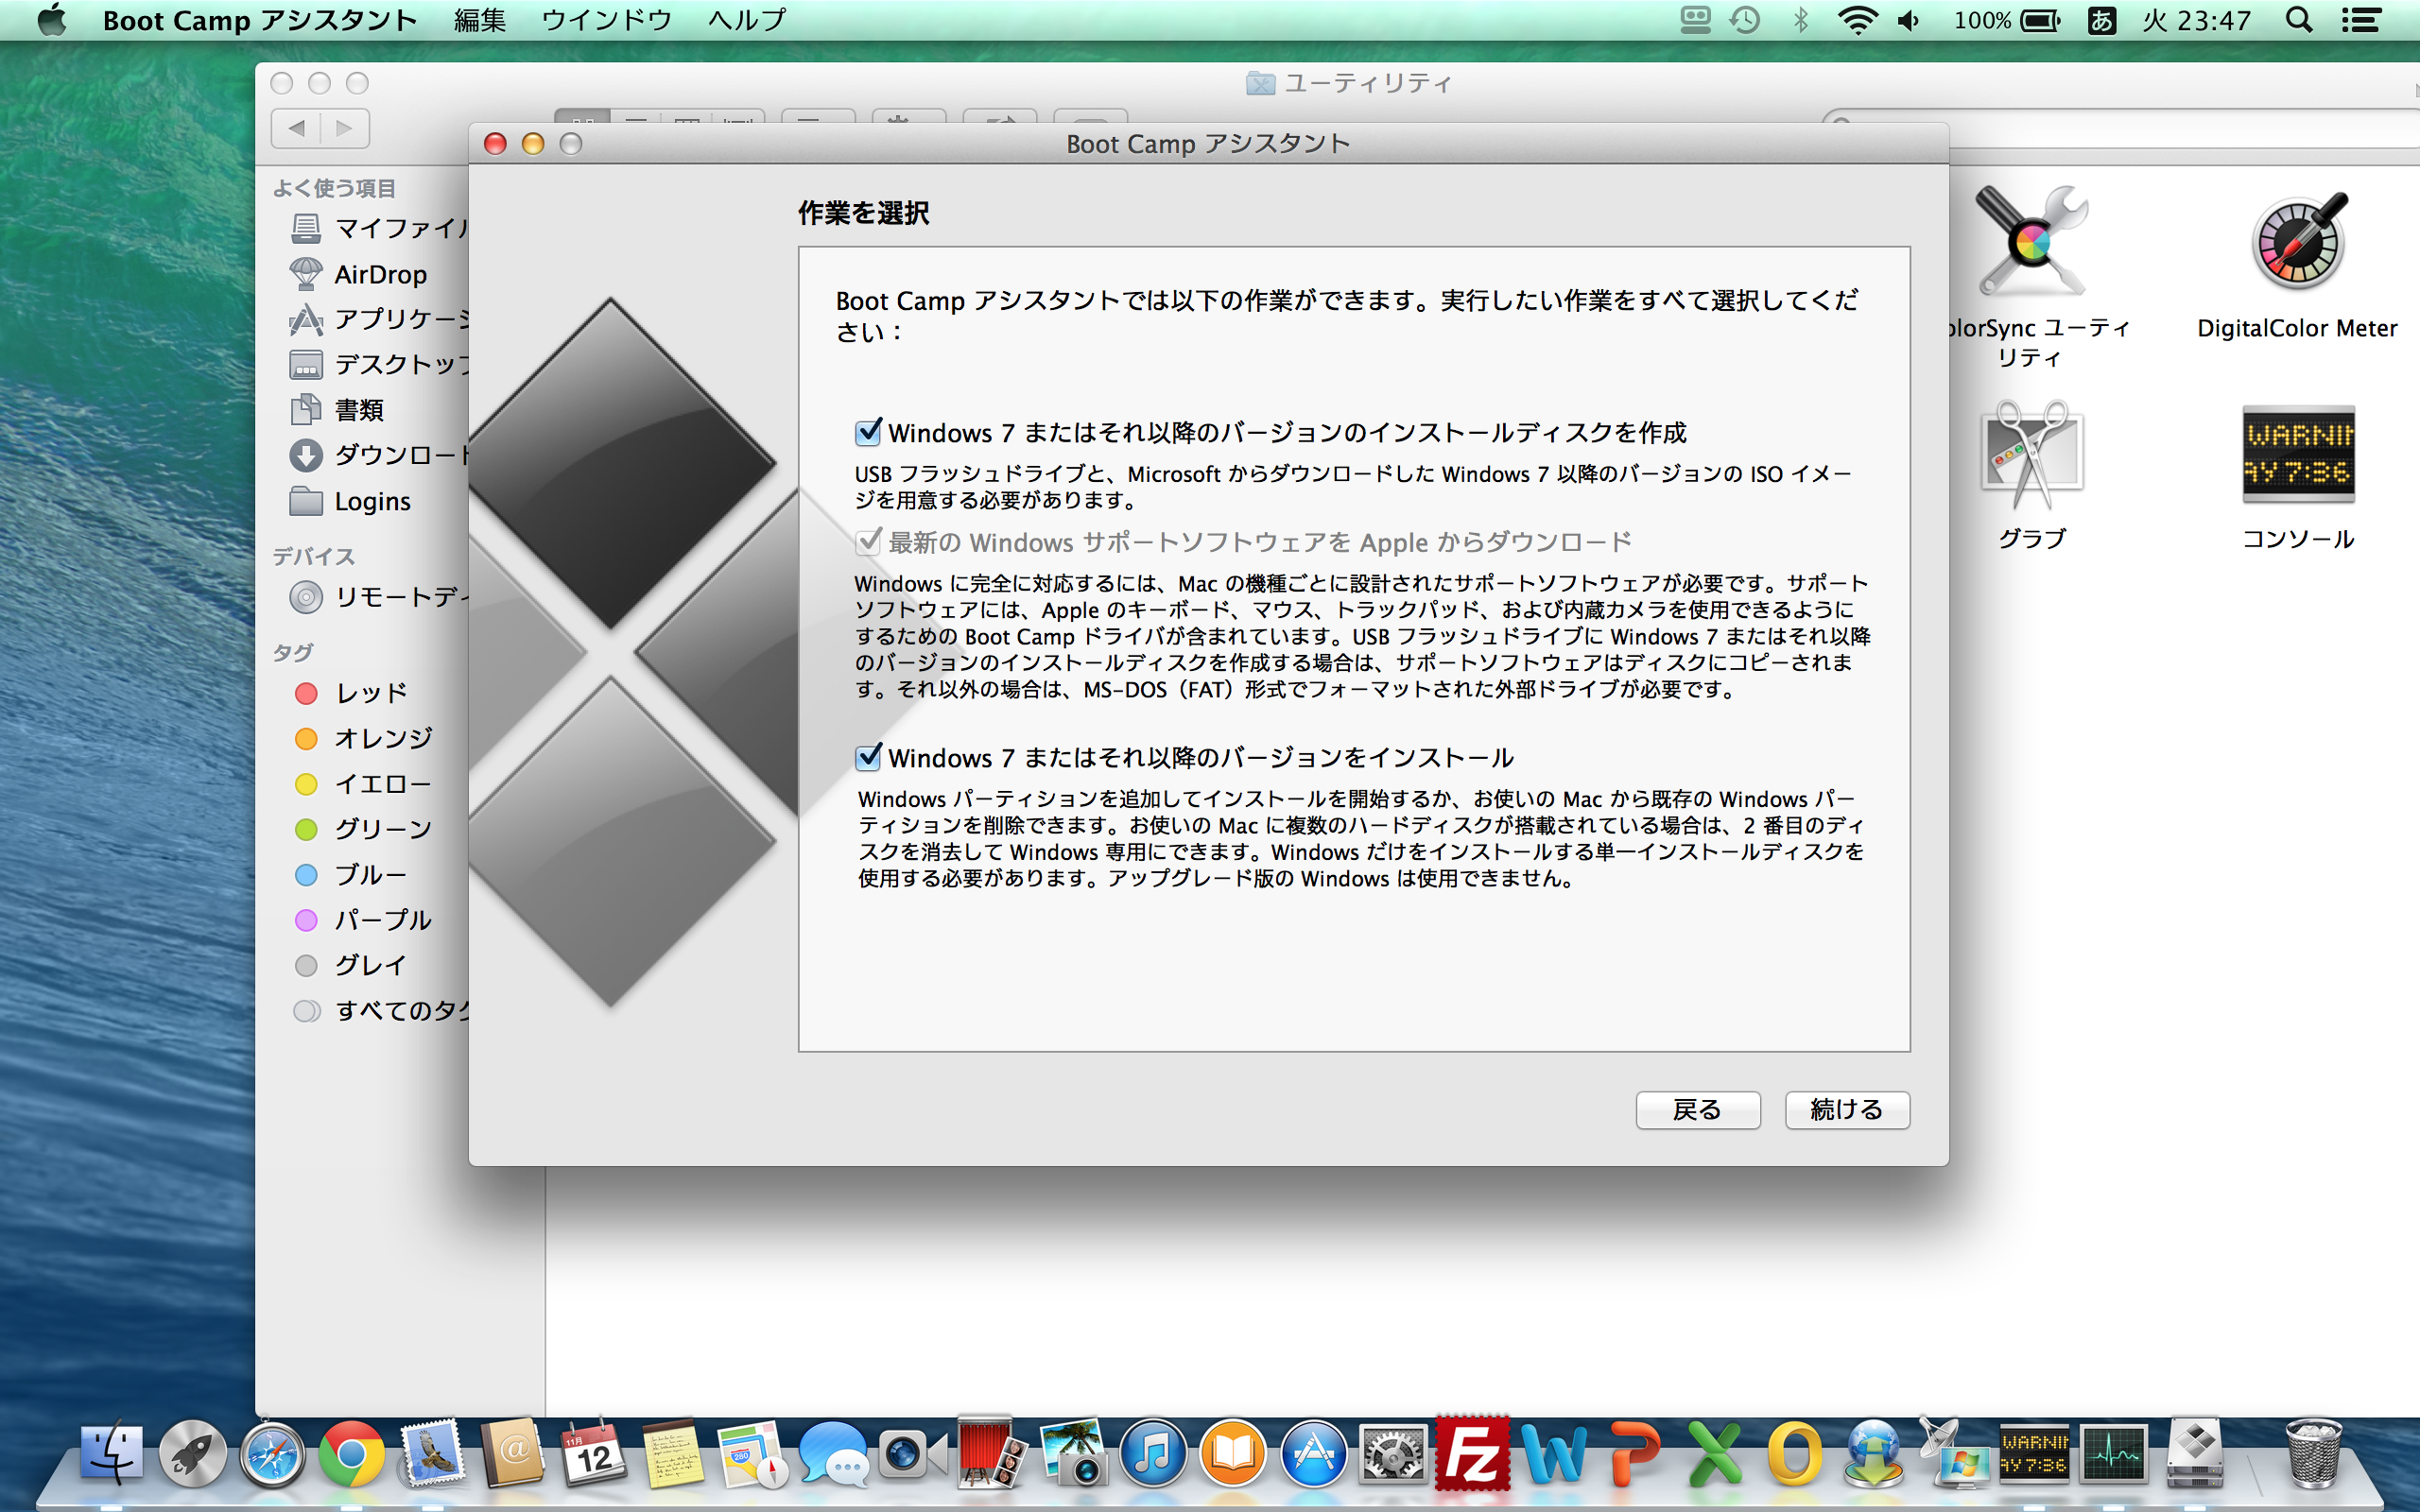Toggle the download Windows support software checkbox

pos(868,542)
